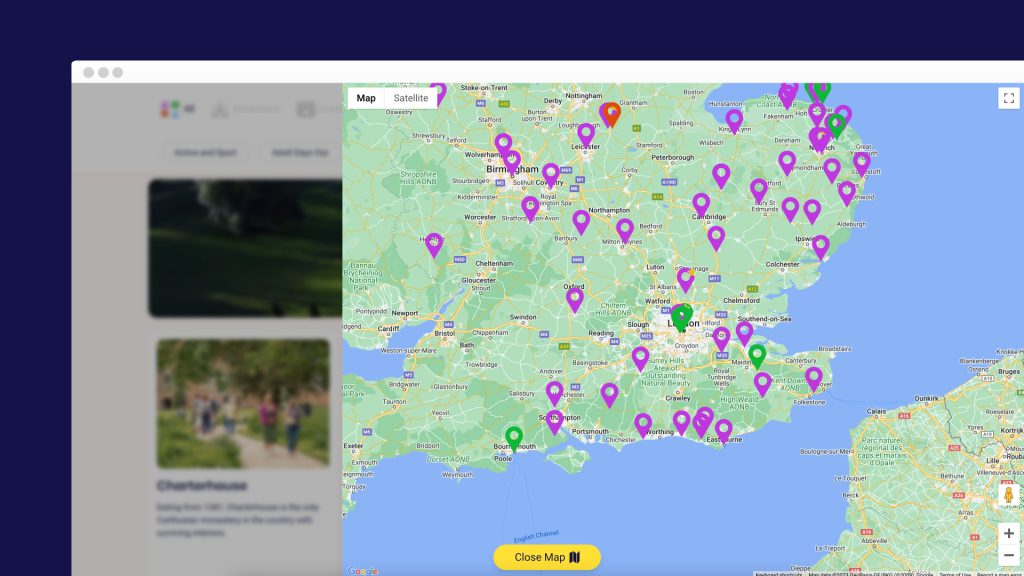Image resolution: width=1024 pixels, height=576 pixels.
Task: Toggle fullscreen map view
Action: (1008, 98)
